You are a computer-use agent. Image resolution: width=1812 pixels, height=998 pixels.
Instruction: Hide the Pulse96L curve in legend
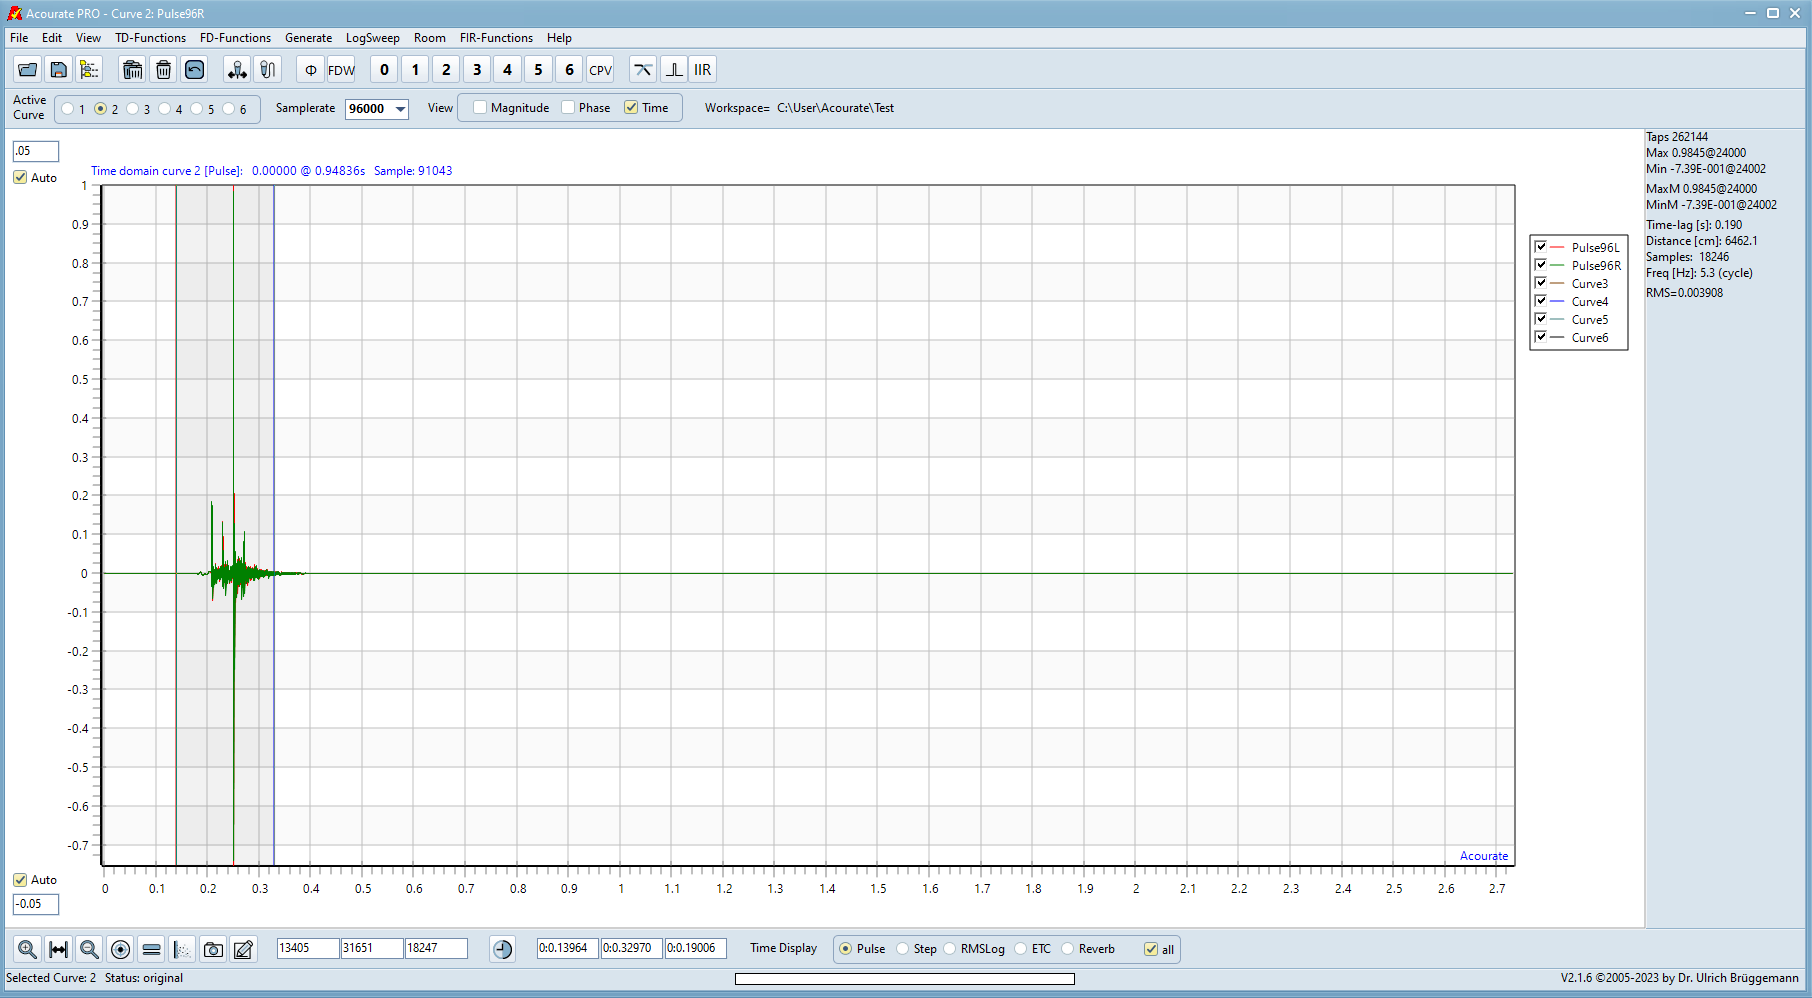(x=1541, y=247)
